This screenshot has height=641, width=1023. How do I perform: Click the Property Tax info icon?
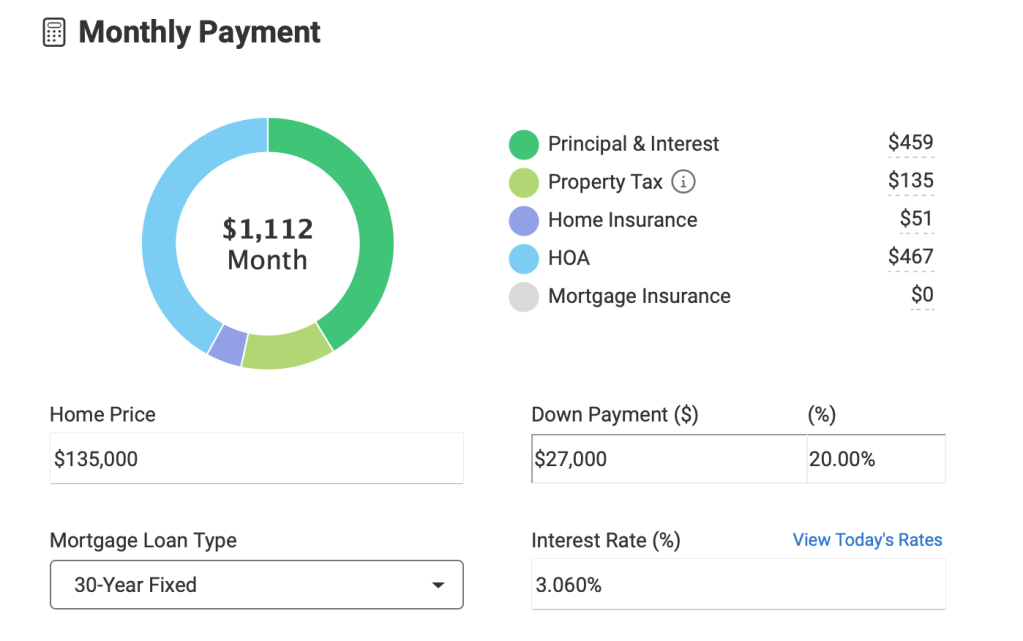coord(683,182)
